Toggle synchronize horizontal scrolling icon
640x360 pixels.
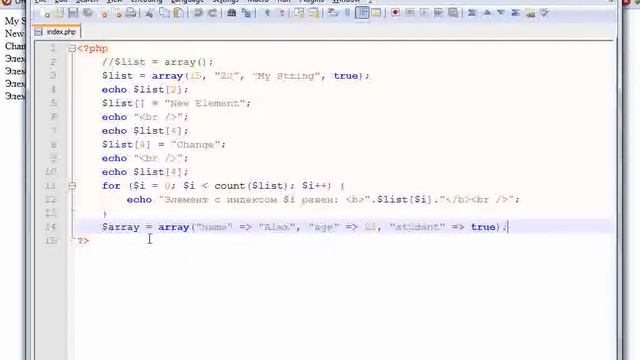click(313, 13)
